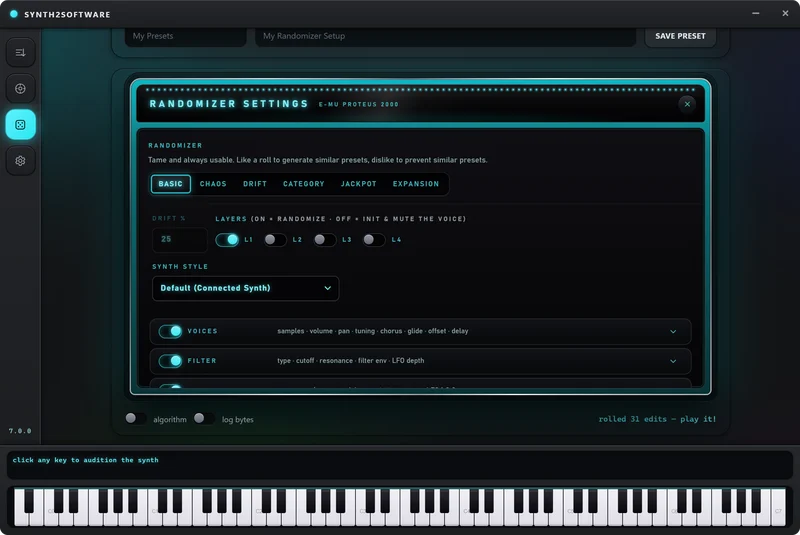Switch to the Drift tab
Viewport: 800px width, 535px height.
pos(255,184)
